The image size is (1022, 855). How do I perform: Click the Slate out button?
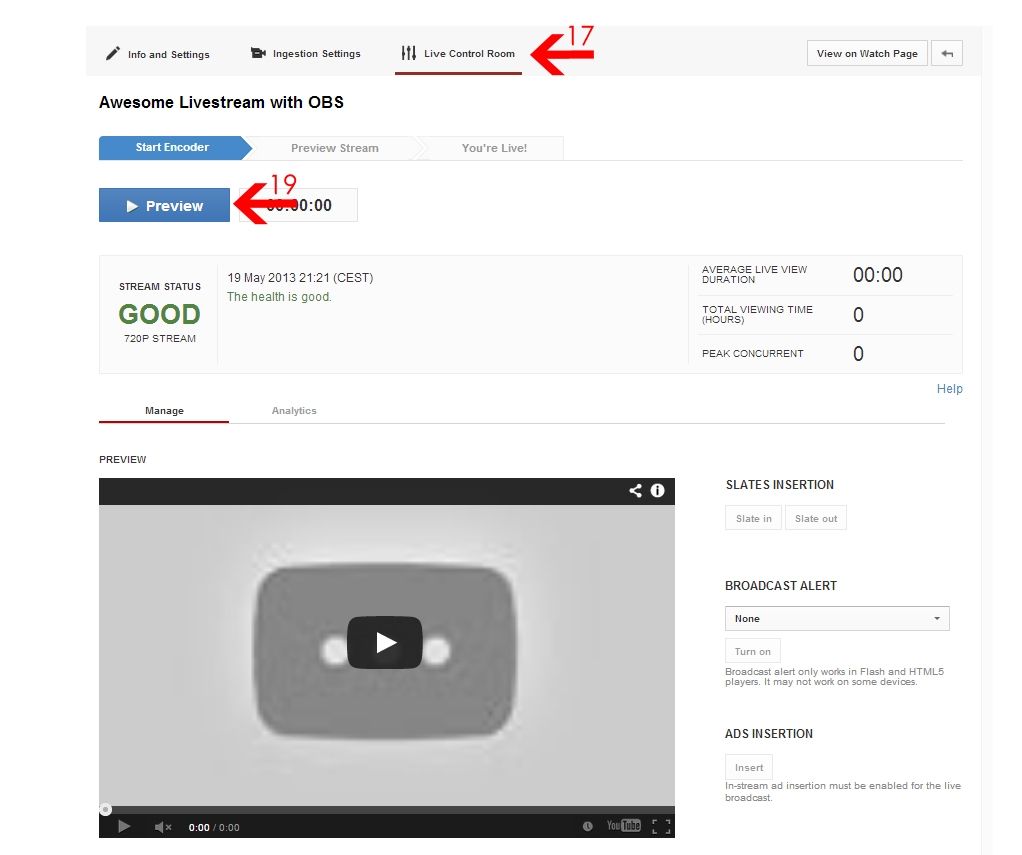click(x=816, y=518)
